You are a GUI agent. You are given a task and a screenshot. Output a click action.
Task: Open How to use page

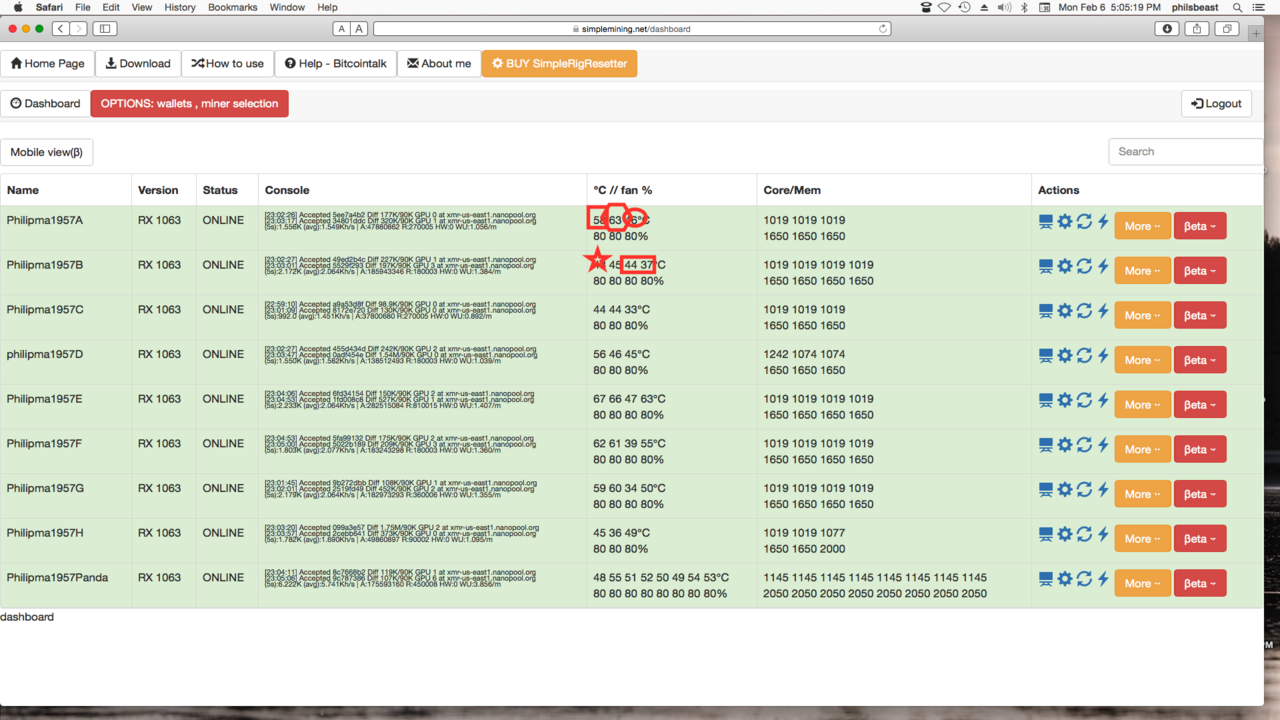click(228, 63)
